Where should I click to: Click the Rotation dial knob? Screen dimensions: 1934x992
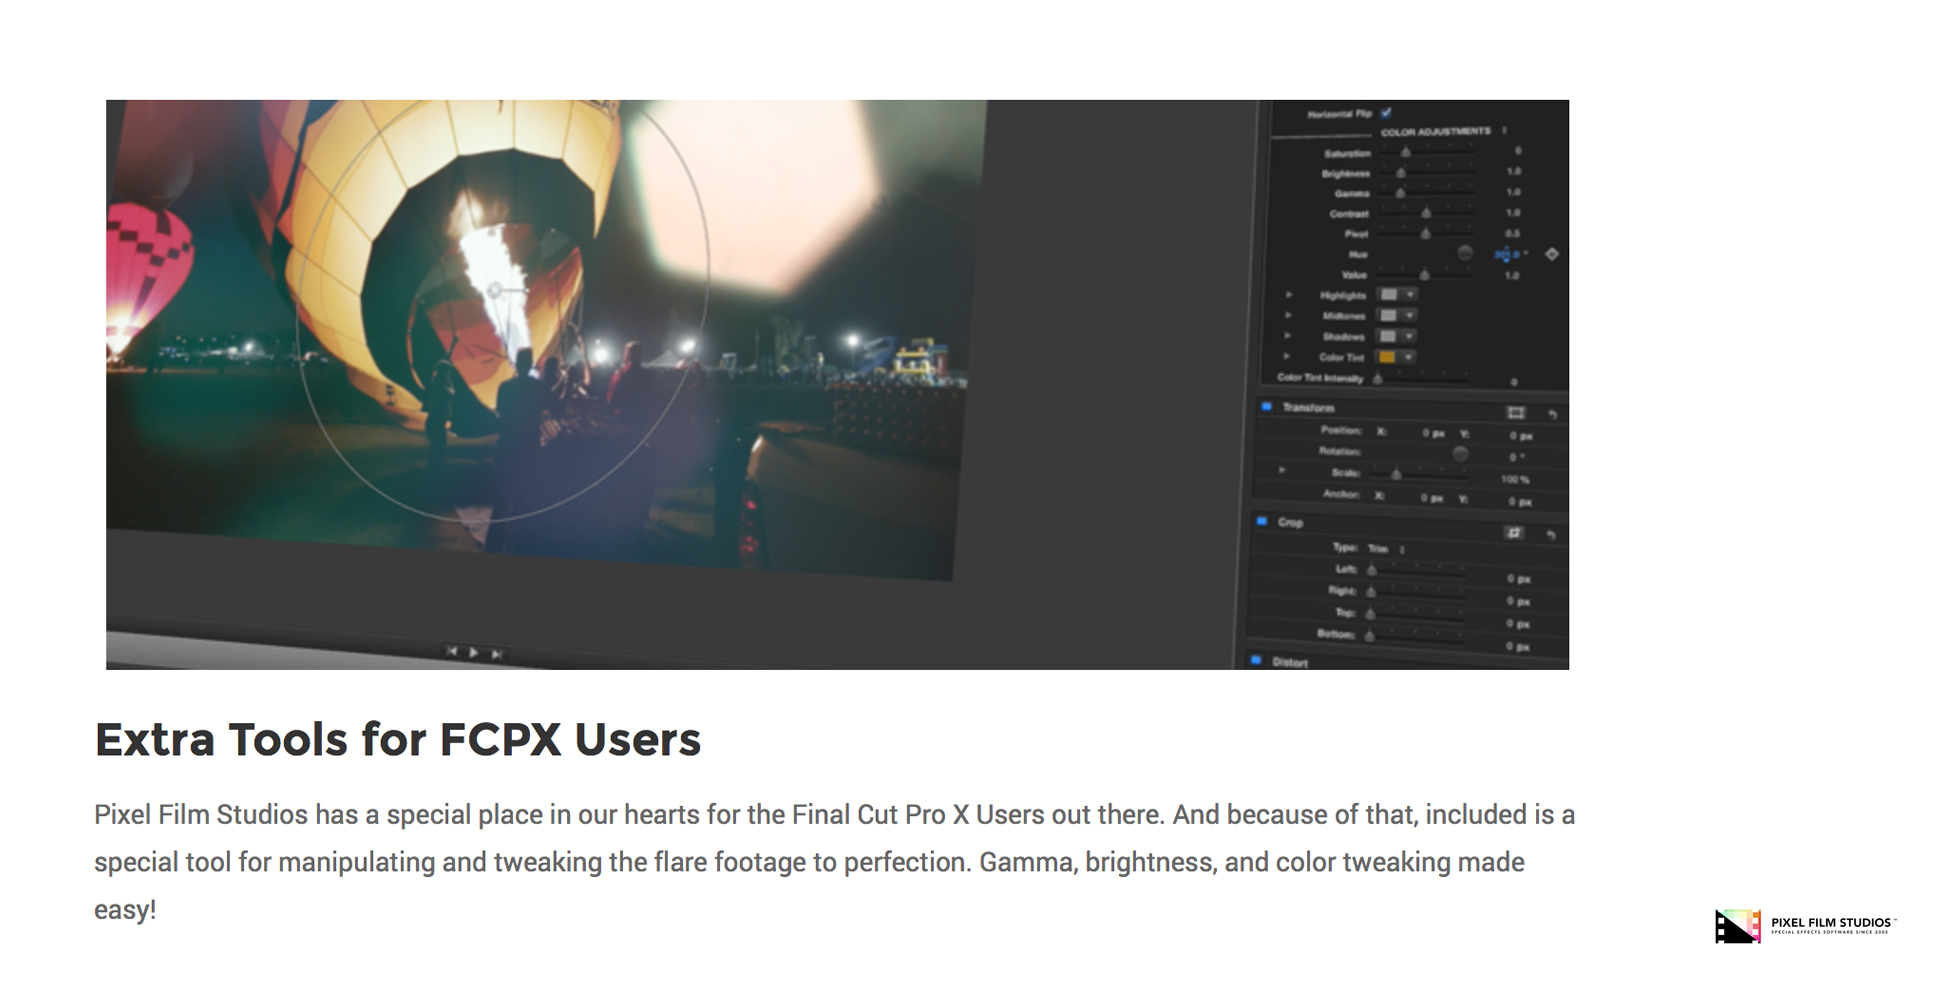click(1460, 454)
